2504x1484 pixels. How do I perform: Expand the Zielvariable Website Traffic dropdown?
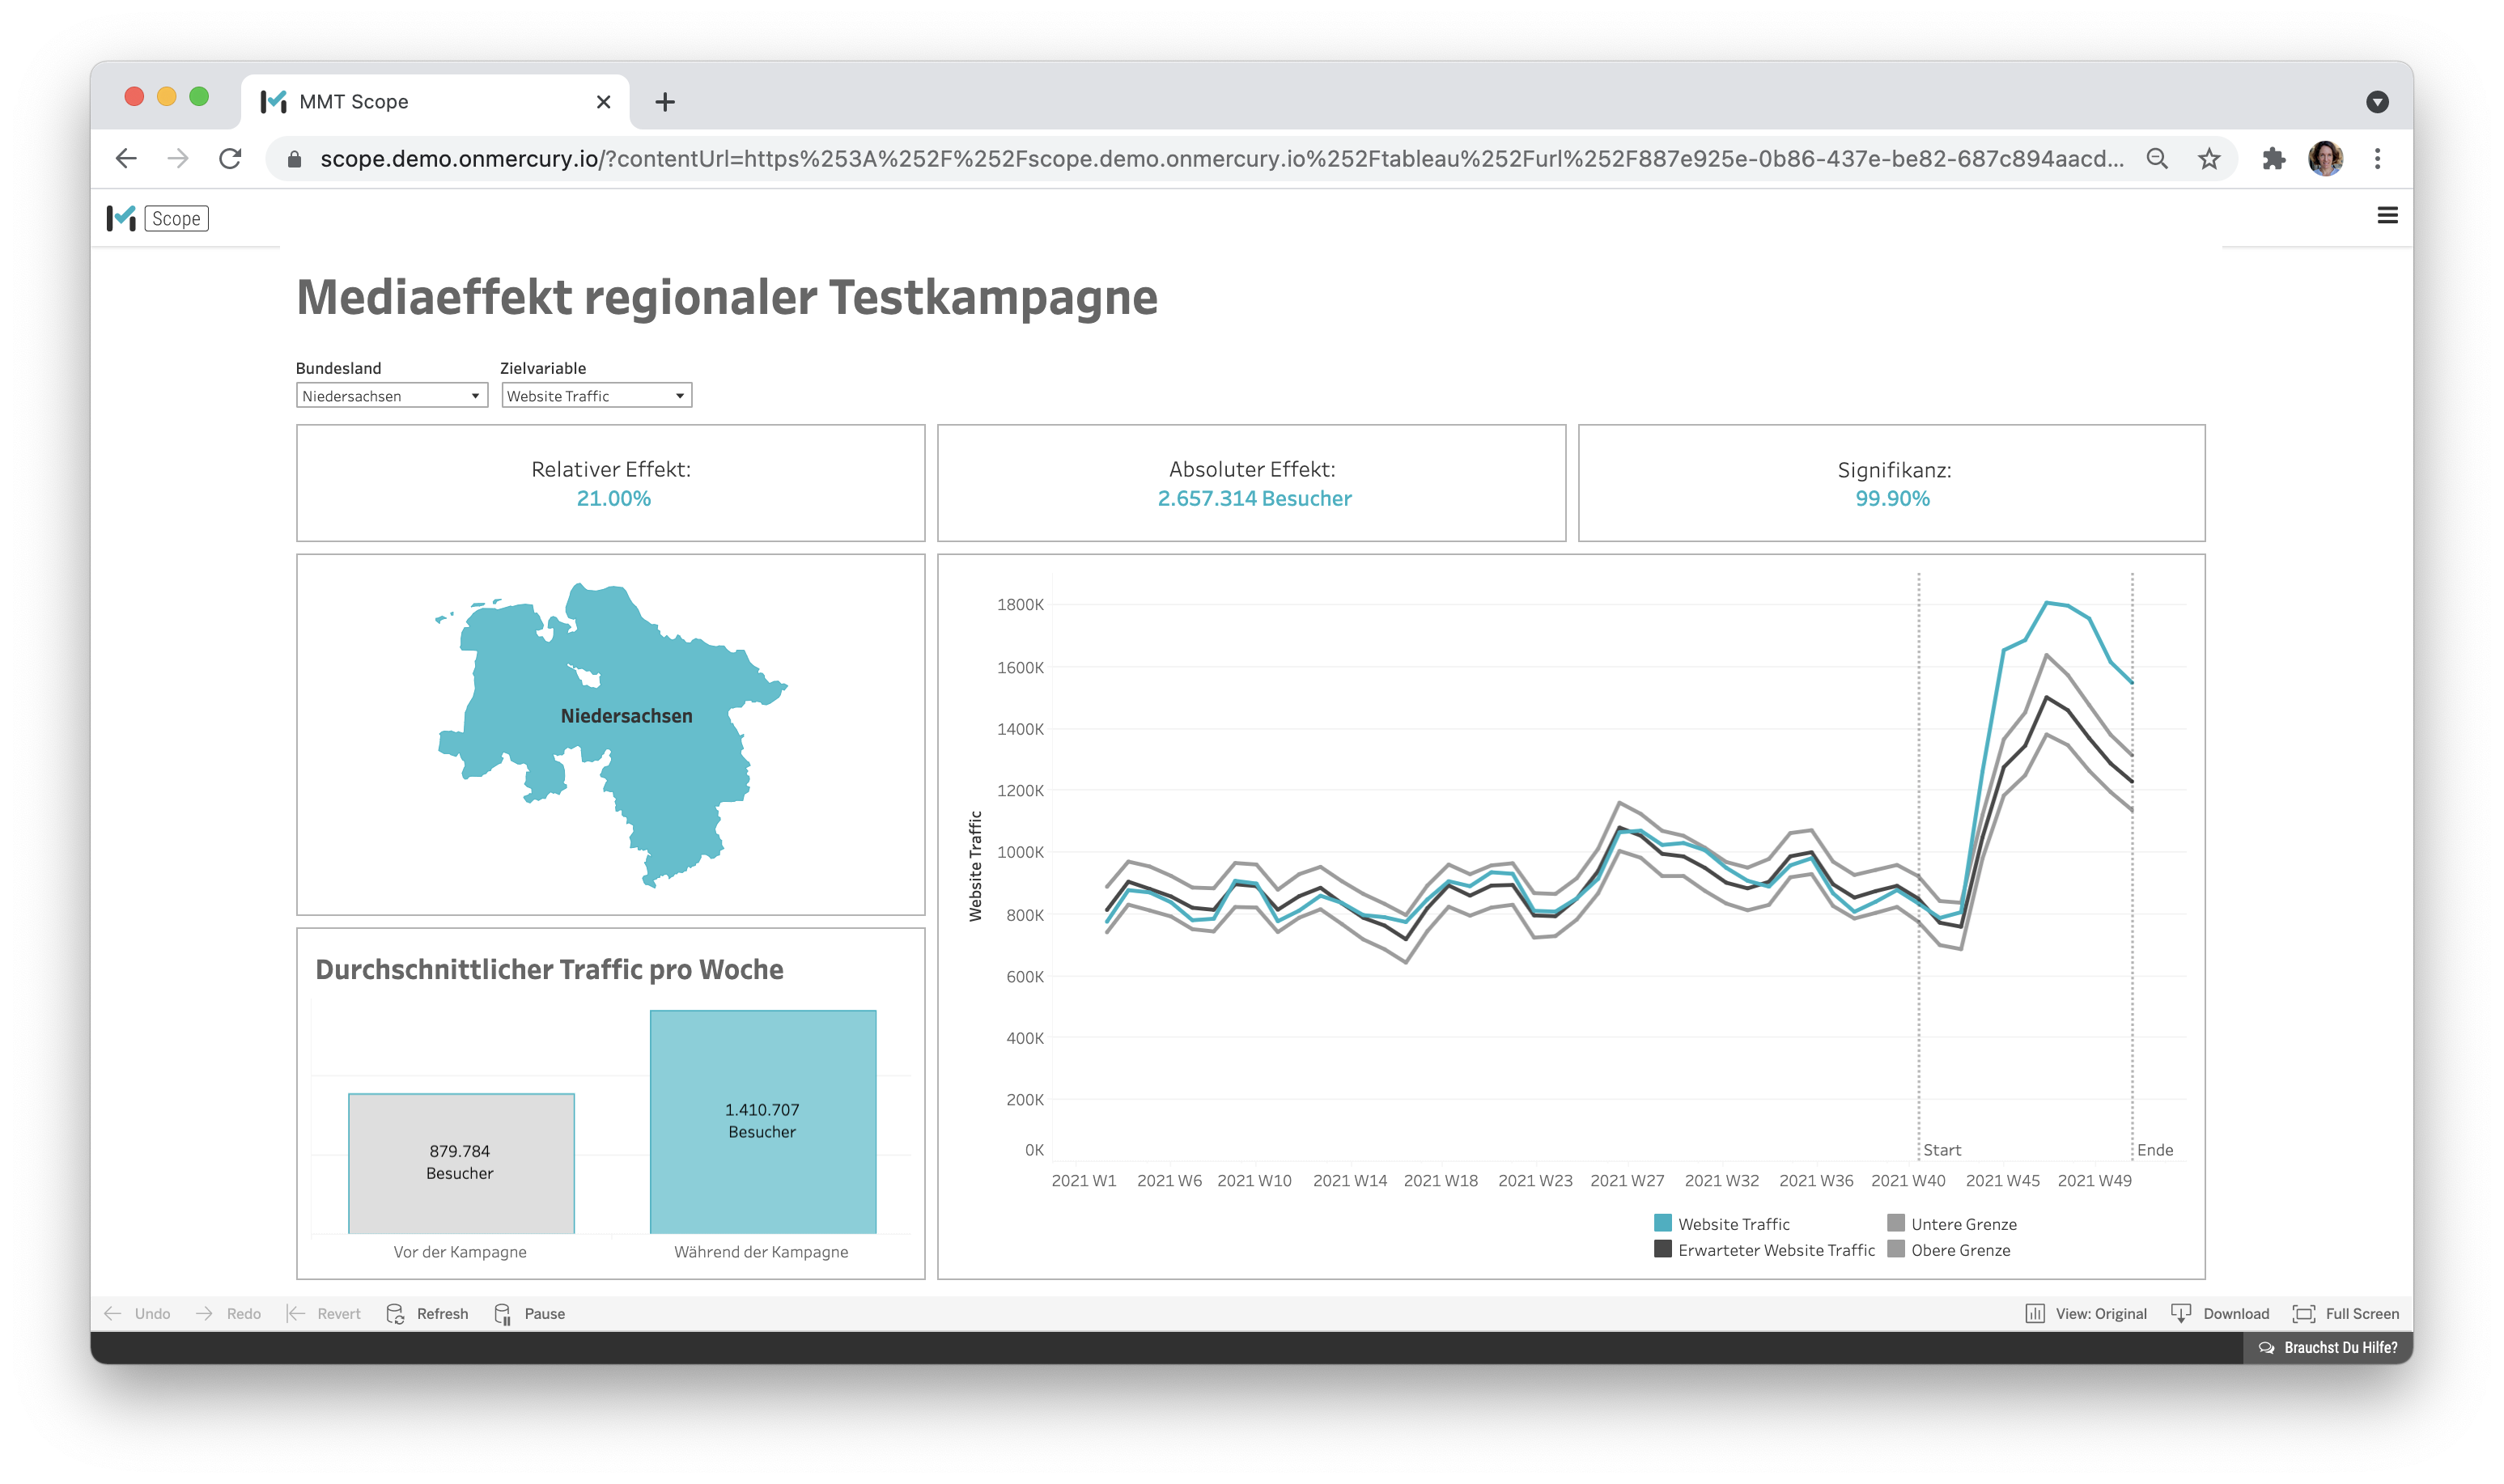596,396
